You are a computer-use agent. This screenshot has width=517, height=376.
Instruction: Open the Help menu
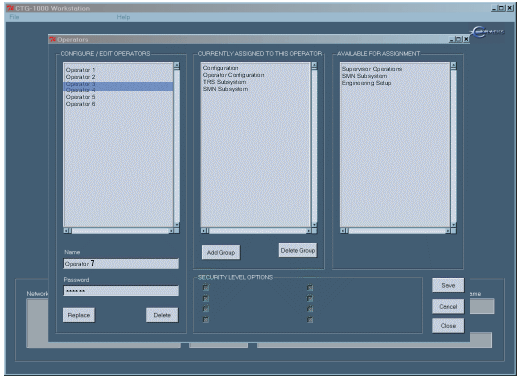click(x=123, y=17)
